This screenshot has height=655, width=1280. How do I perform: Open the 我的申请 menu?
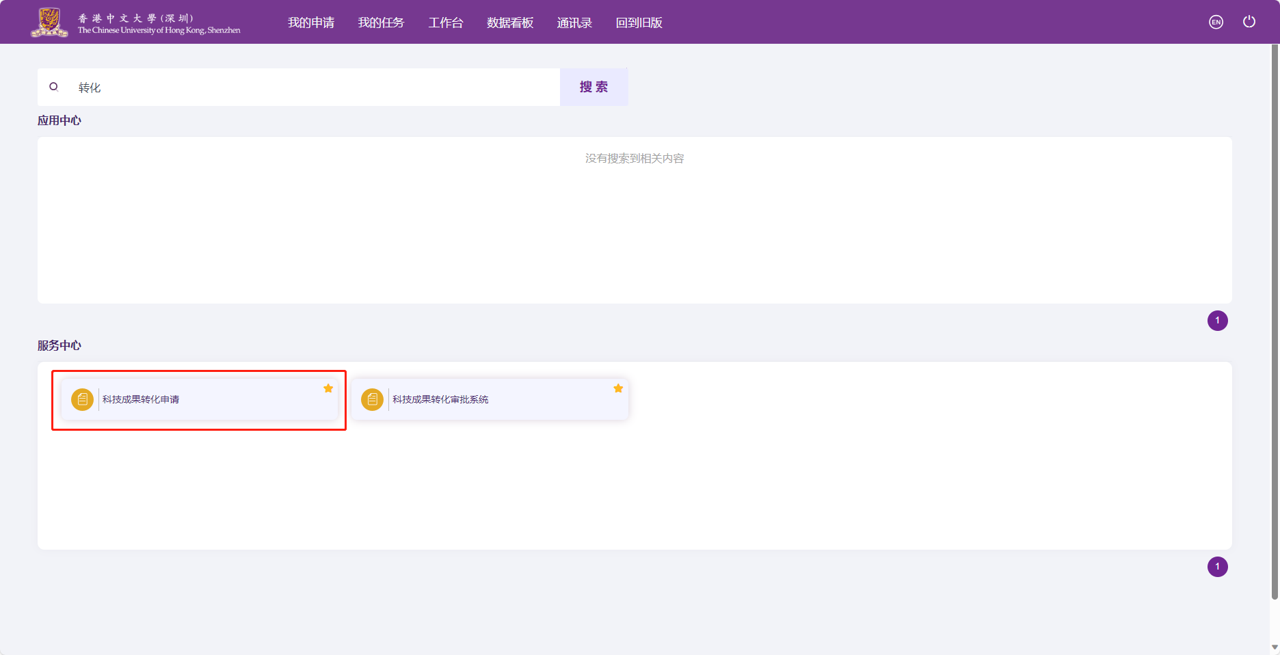(x=311, y=22)
